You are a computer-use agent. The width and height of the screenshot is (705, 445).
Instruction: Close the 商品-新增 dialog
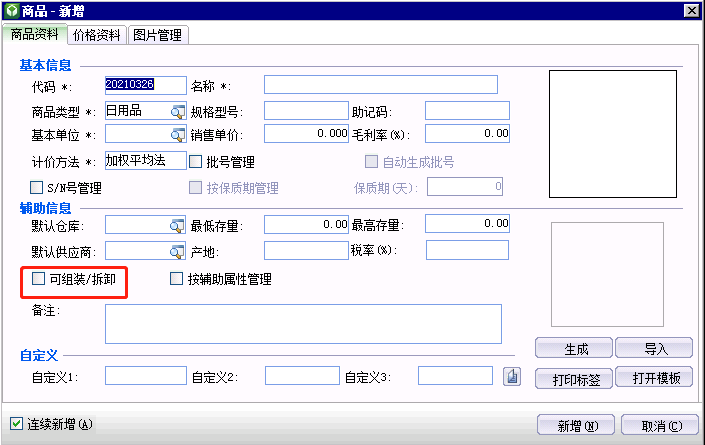click(x=691, y=10)
